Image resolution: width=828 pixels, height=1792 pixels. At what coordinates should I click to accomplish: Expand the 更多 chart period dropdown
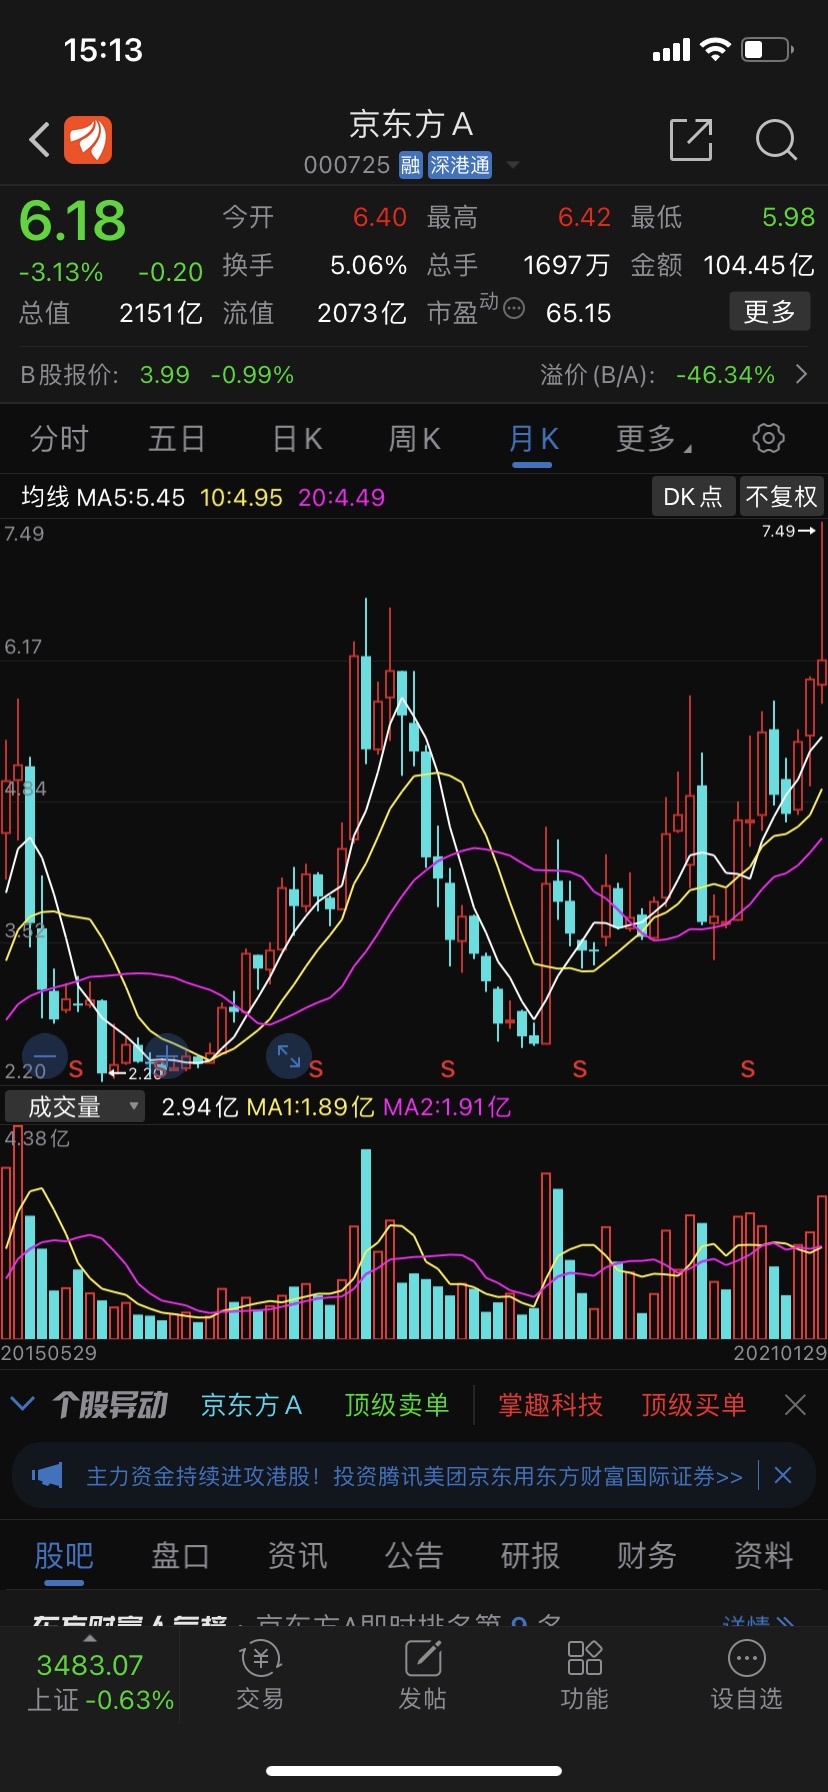(653, 438)
